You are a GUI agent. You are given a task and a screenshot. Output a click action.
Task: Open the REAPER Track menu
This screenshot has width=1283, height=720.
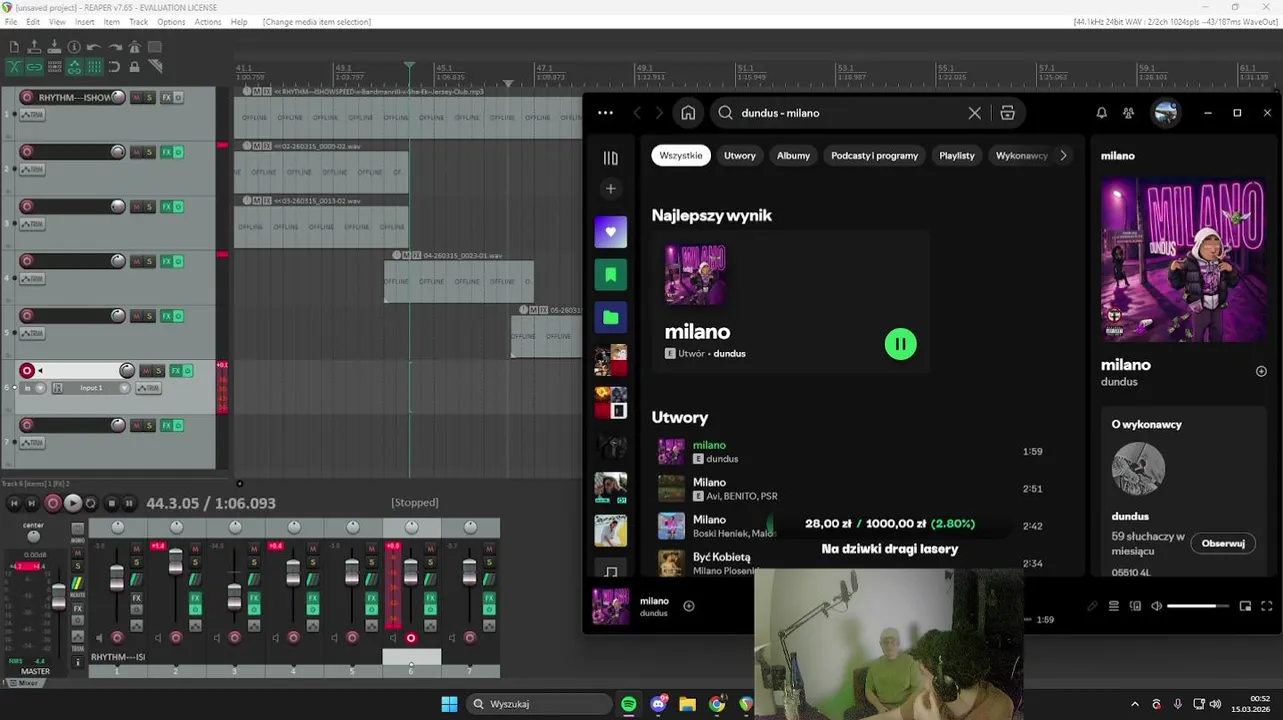tap(138, 22)
